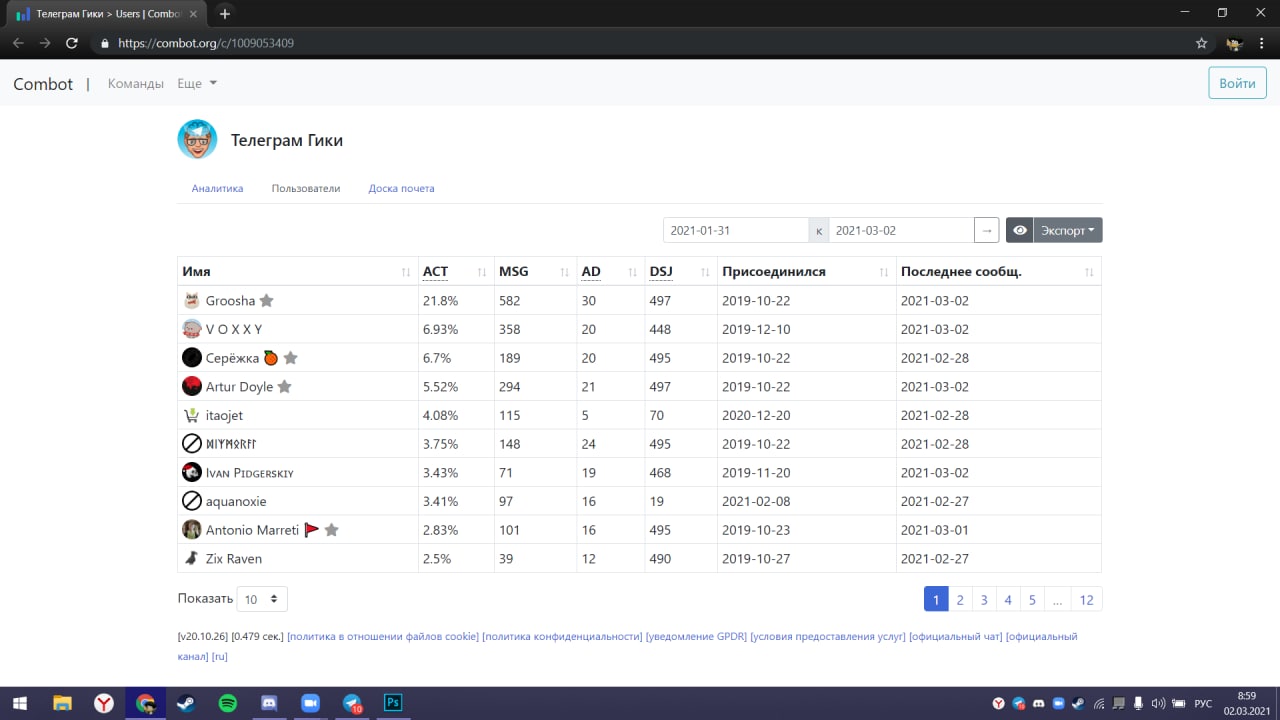Go to page 3 of users
Screen dimensions: 1280x720
click(984, 599)
